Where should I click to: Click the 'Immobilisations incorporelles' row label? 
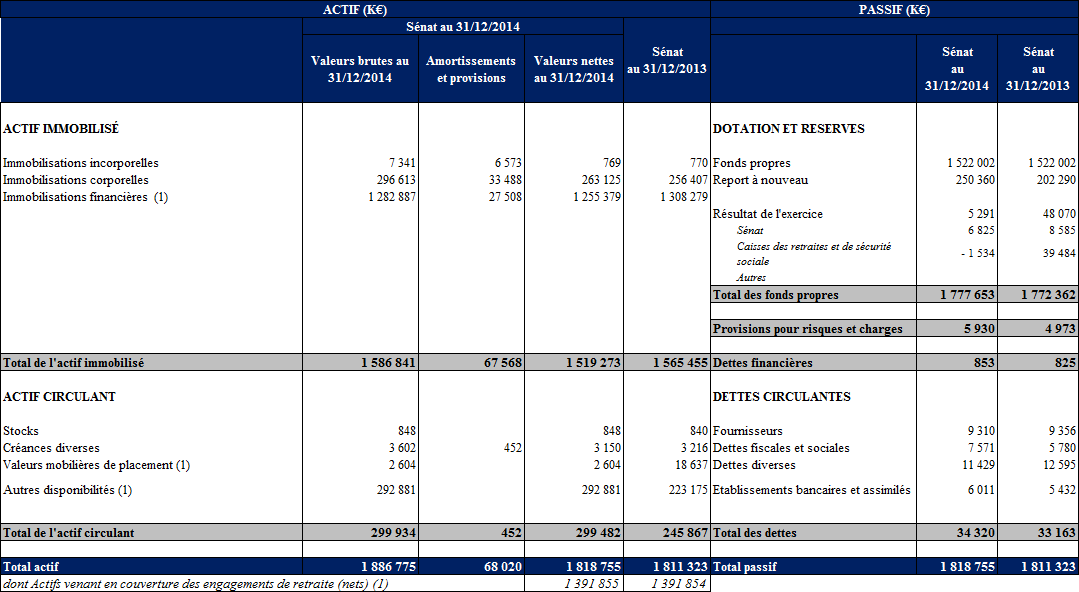81,163
